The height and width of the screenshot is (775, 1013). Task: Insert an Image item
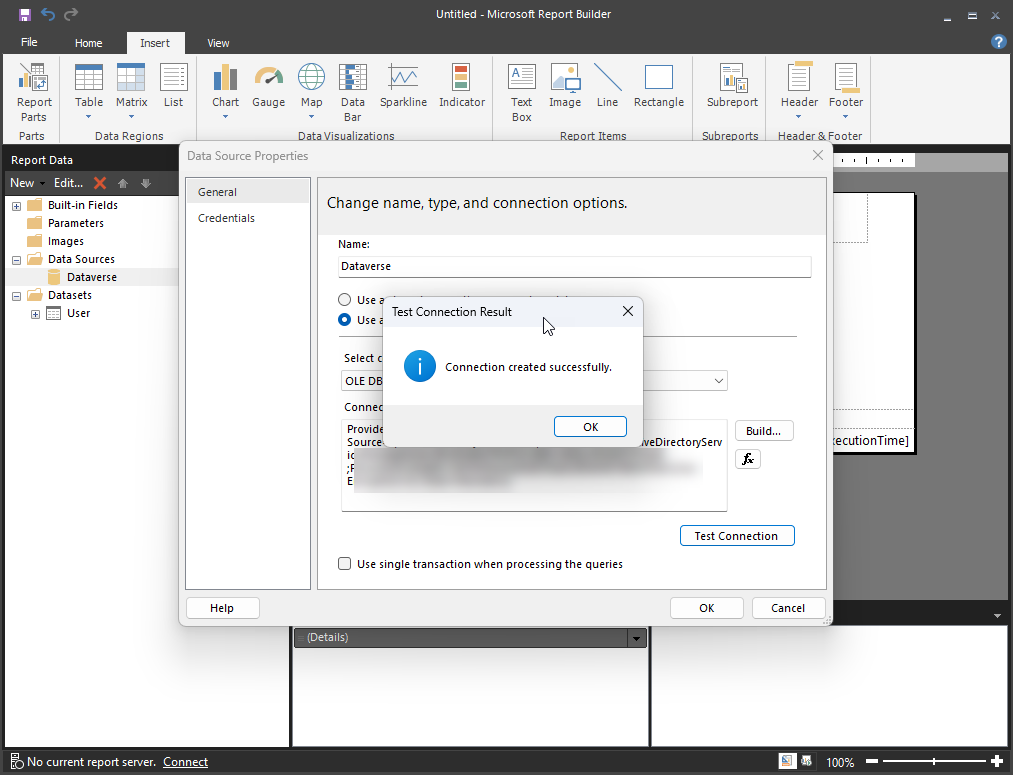point(565,85)
